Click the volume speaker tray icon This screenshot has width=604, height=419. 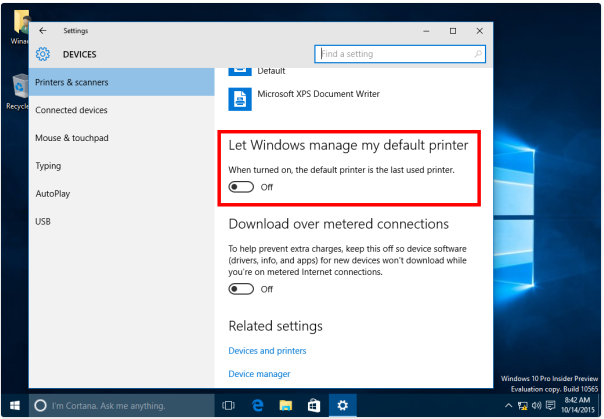coord(537,406)
